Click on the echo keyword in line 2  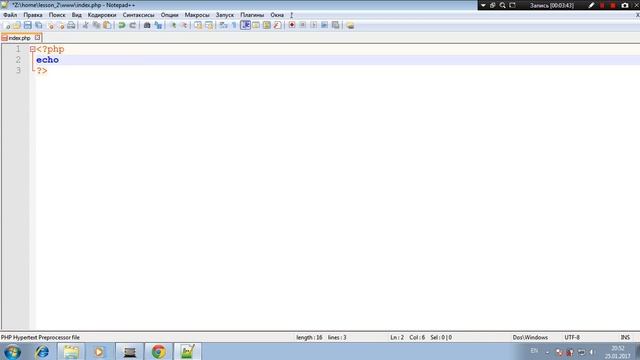[47, 60]
